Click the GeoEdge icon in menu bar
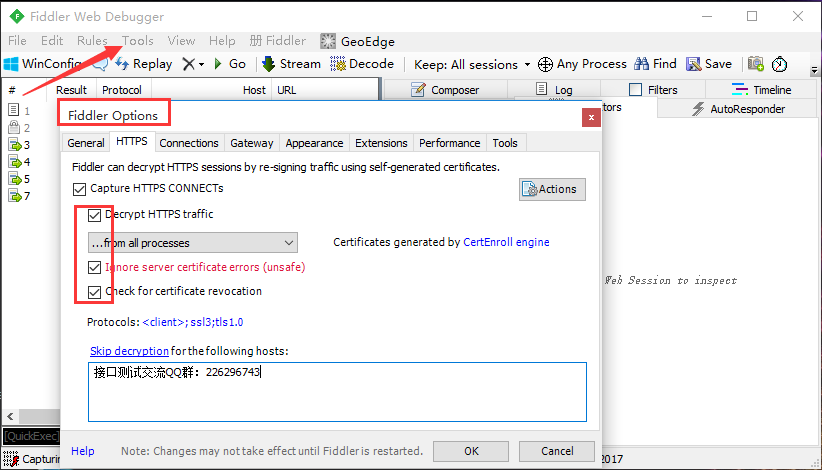 pyautogui.click(x=328, y=41)
